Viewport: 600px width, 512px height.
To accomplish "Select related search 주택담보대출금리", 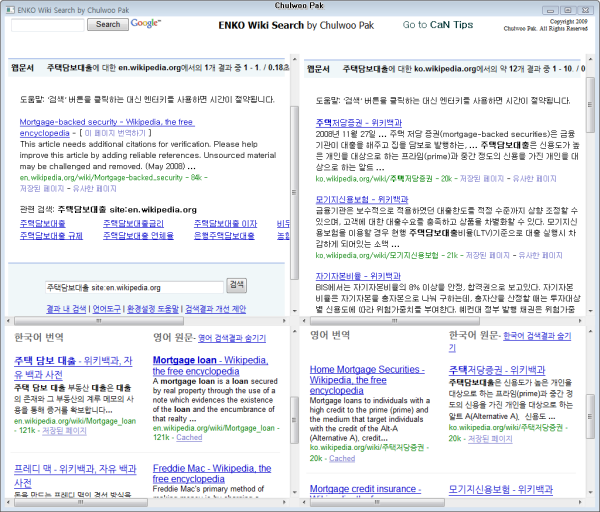I will pyautogui.click(x=133, y=223).
